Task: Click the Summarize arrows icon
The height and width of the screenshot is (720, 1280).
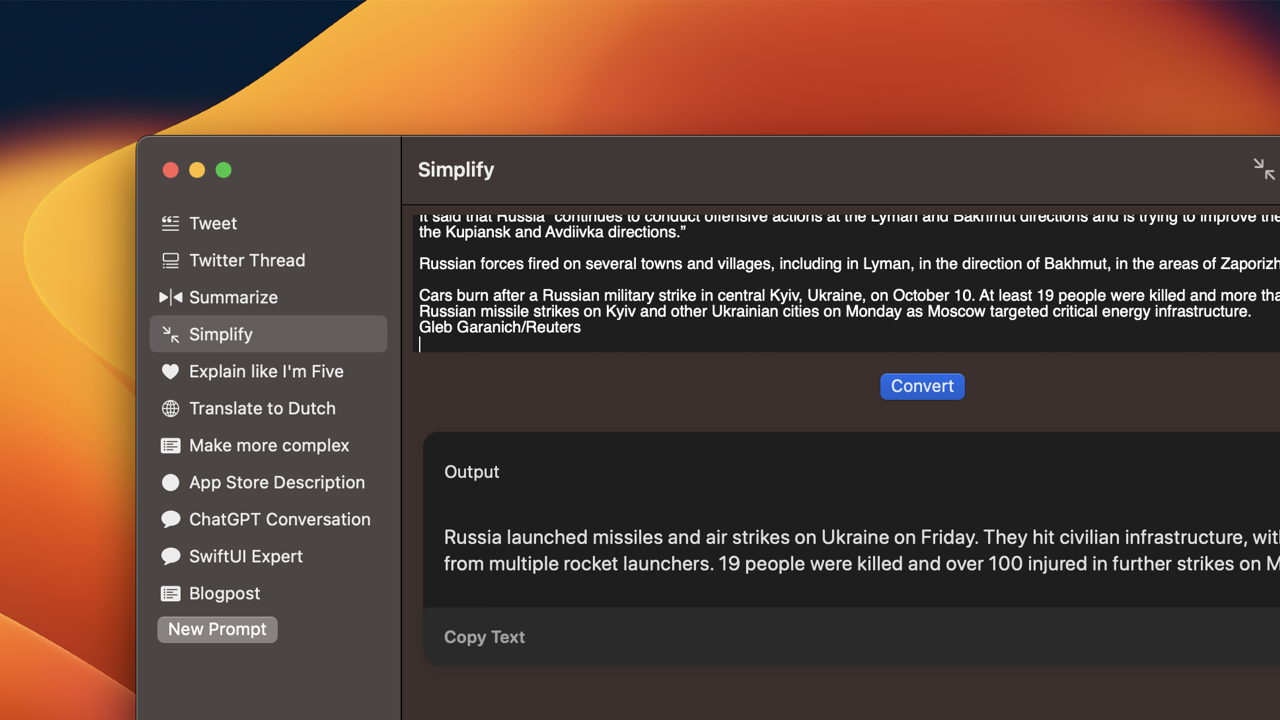Action: [171, 298]
